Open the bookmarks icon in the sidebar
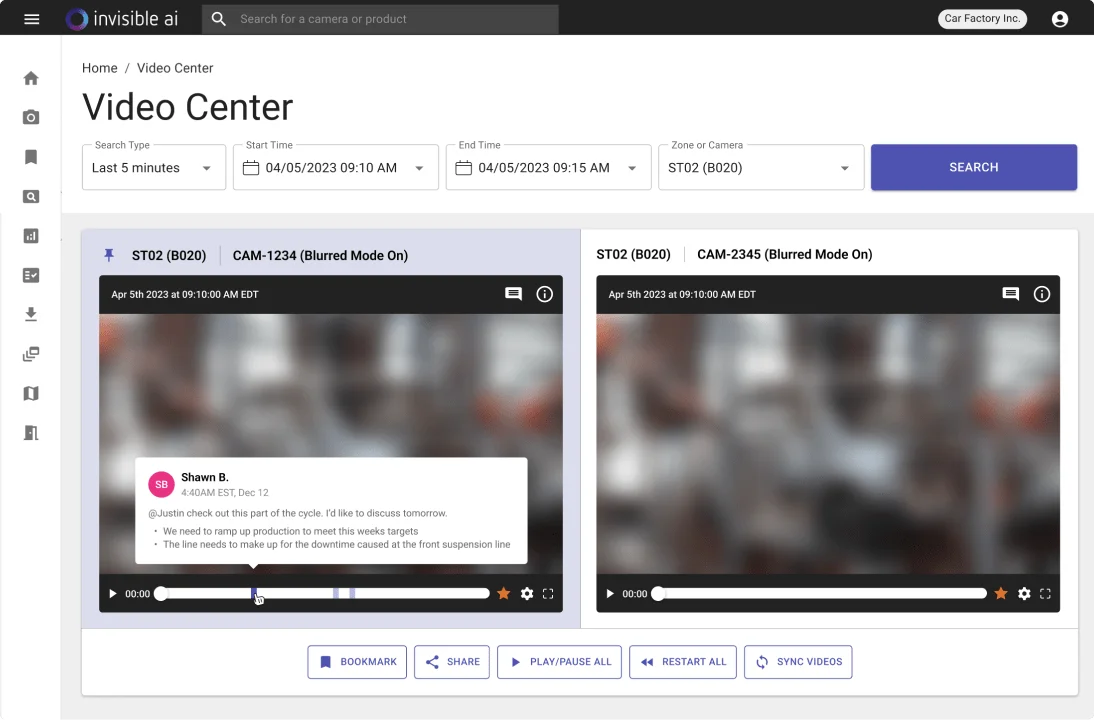Image resolution: width=1094 pixels, height=720 pixels. [x=30, y=156]
